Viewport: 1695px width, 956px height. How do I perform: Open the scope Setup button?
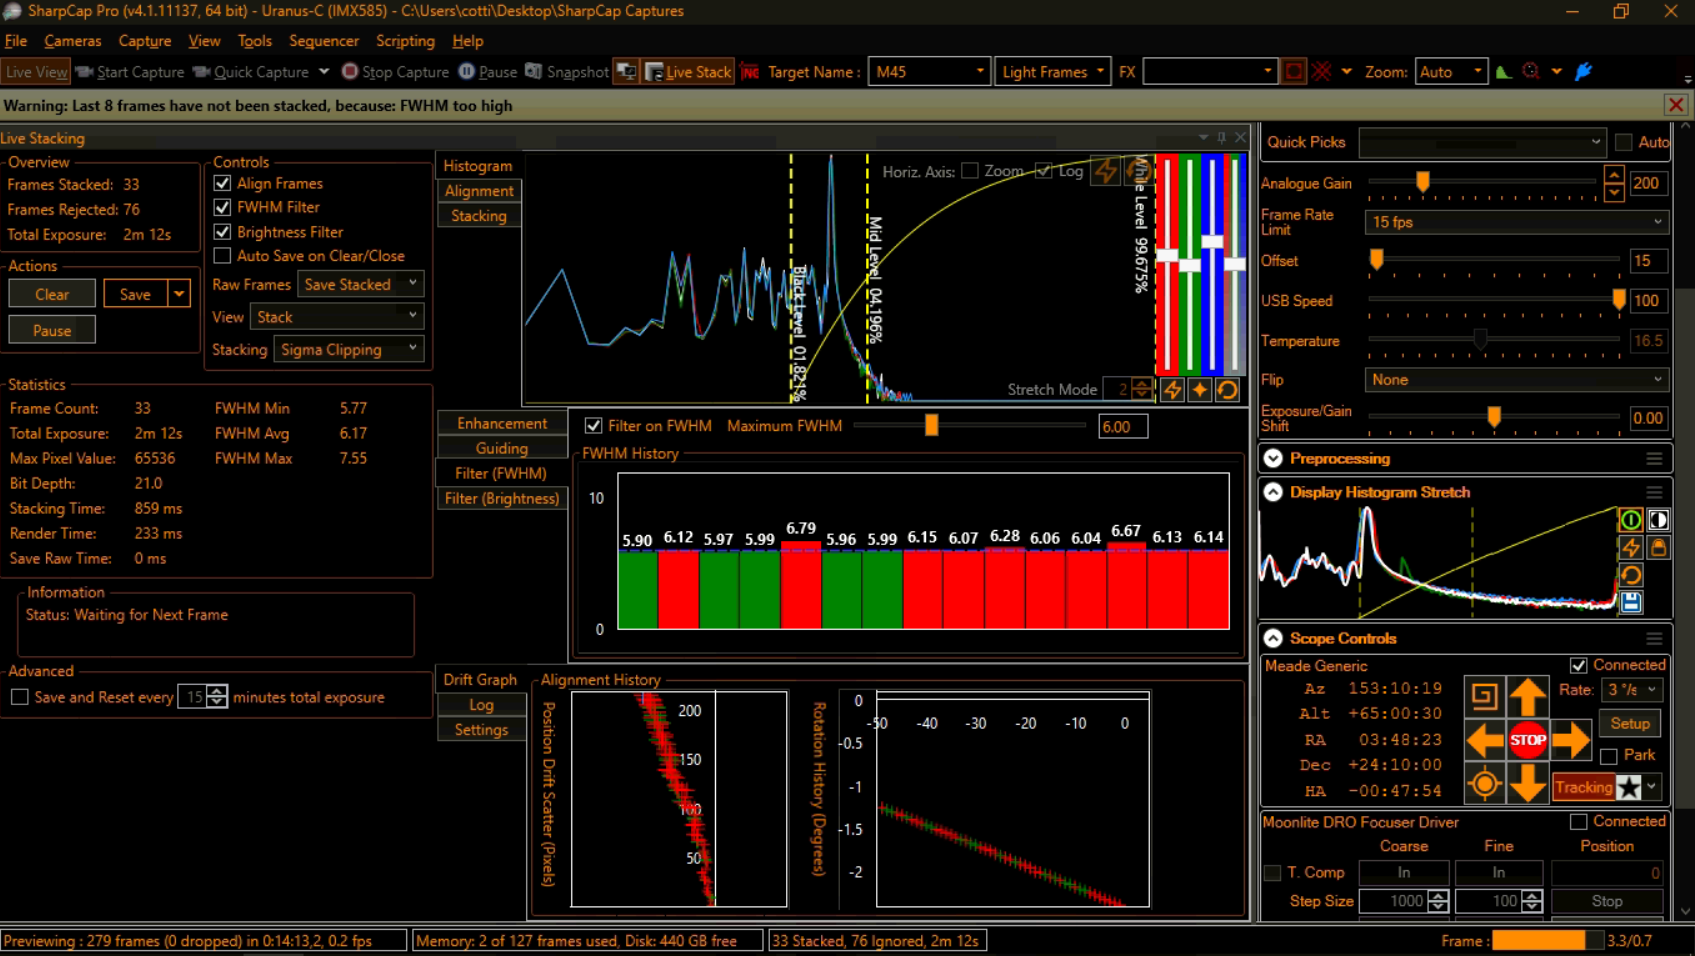tap(1630, 723)
